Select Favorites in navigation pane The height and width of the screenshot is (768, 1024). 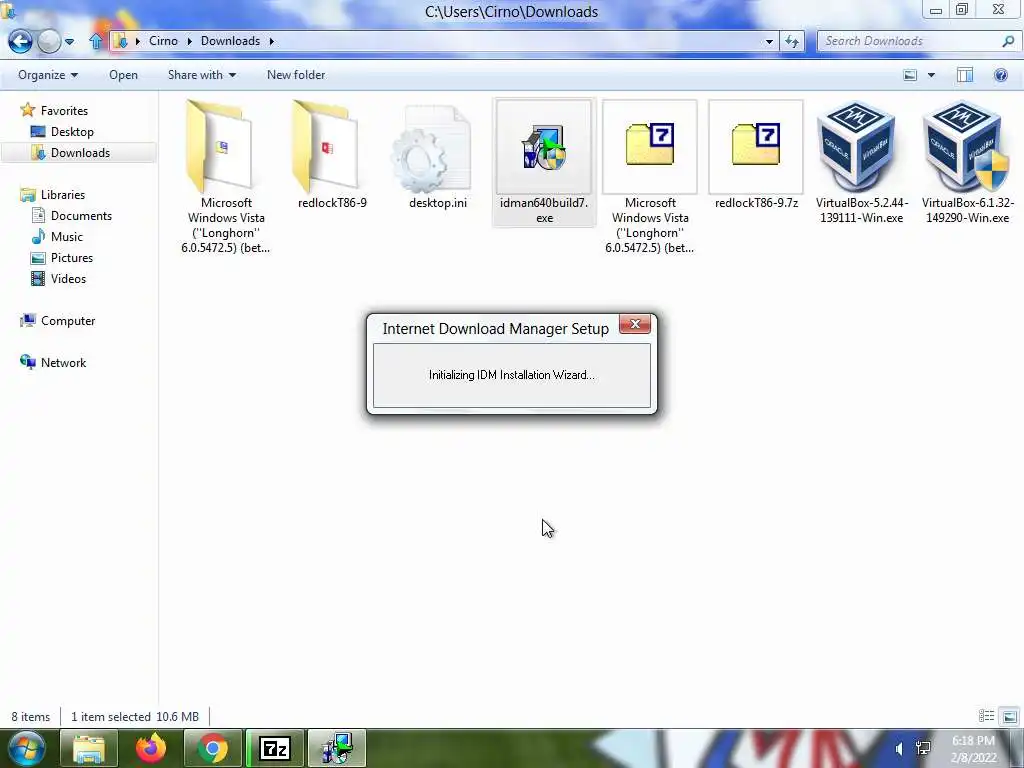(x=64, y=111)
